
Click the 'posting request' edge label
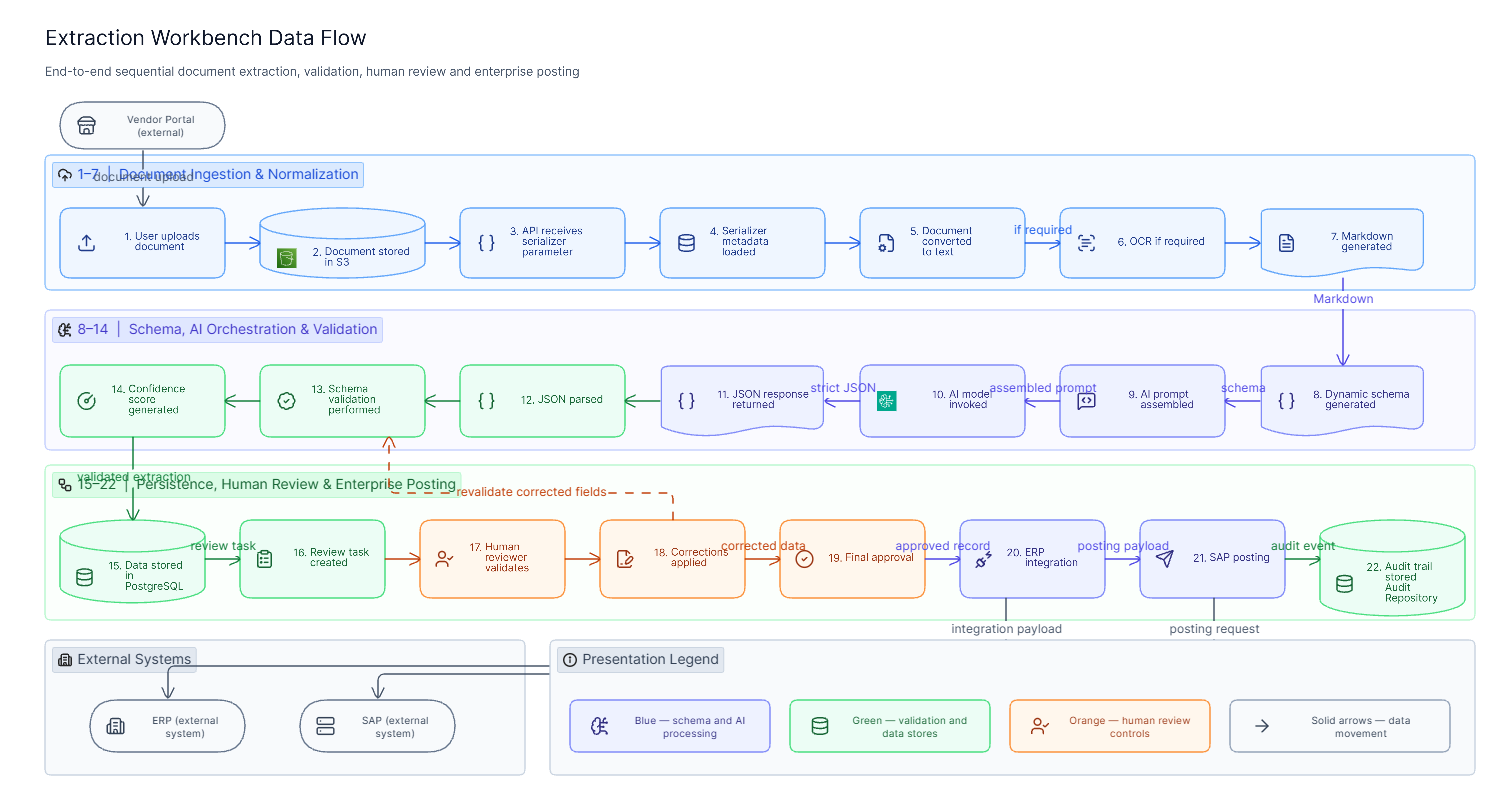[x=1214, y=629]
